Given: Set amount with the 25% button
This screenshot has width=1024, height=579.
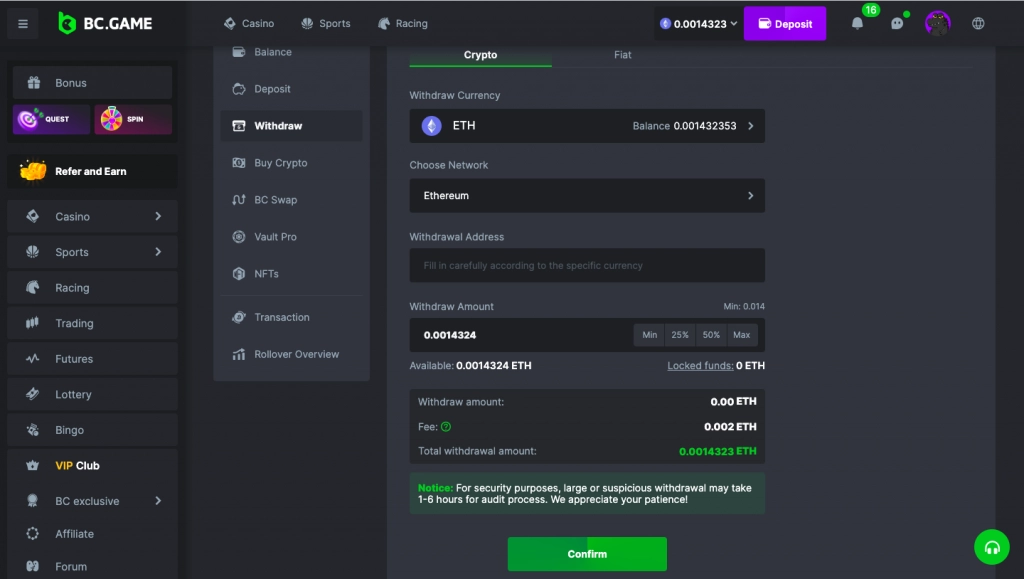Looking at the screenshot, I should 680,335.
